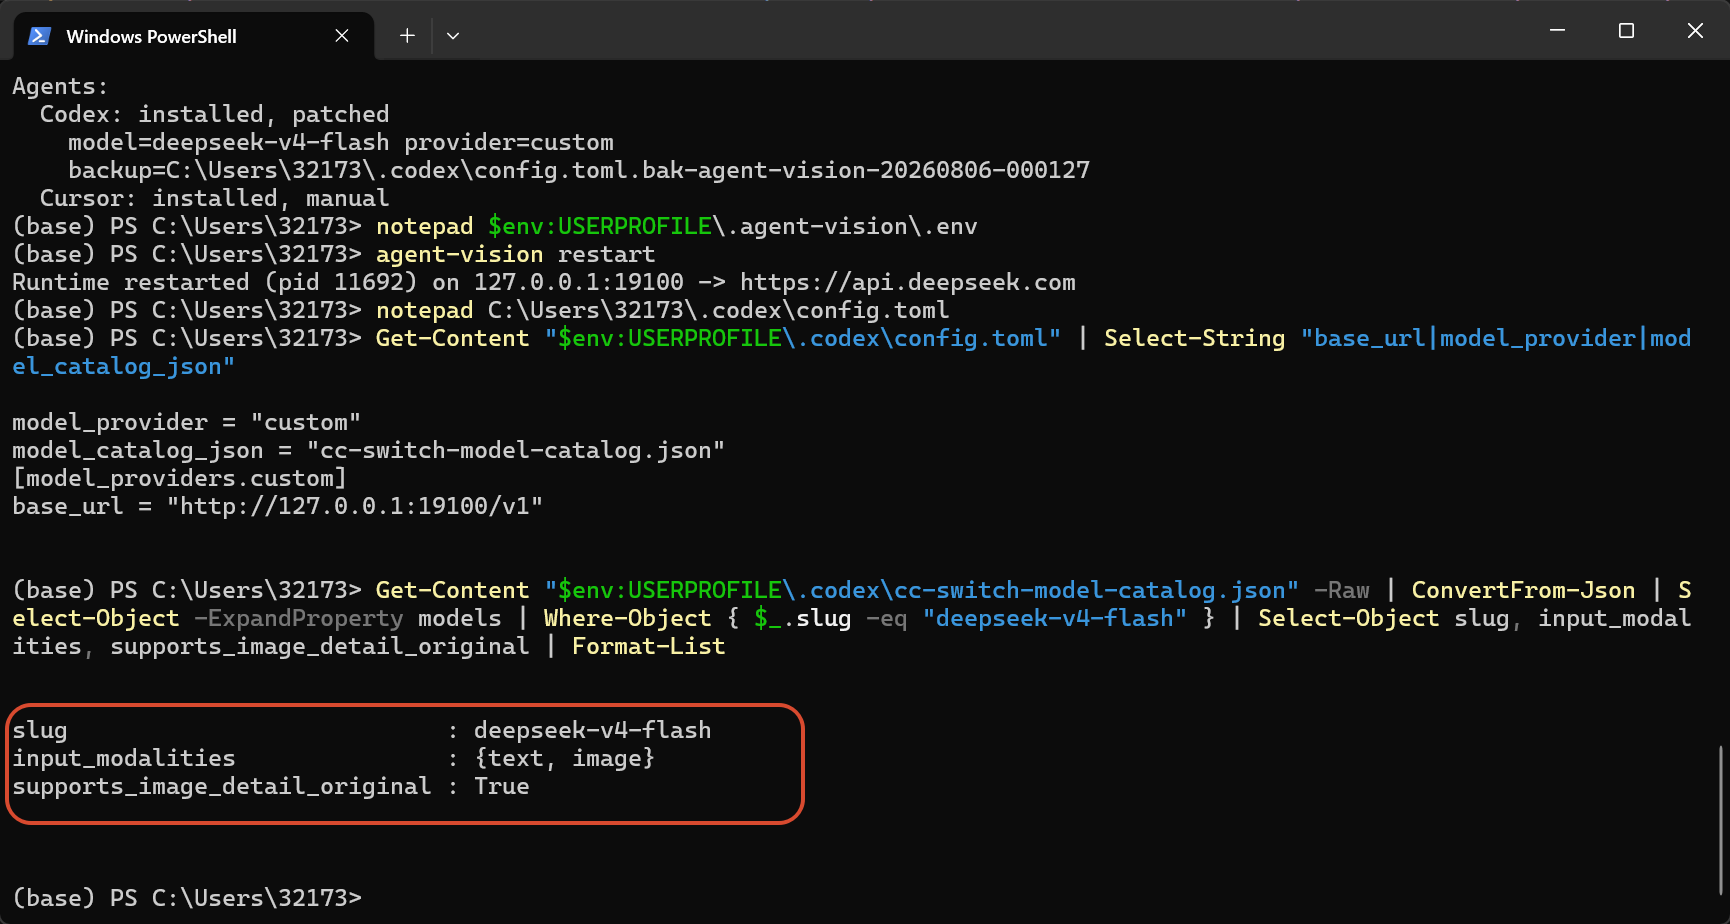Click the model_provider = "custom" line
The height and width of the screenshot is (924, 1730).
(186, 422)
